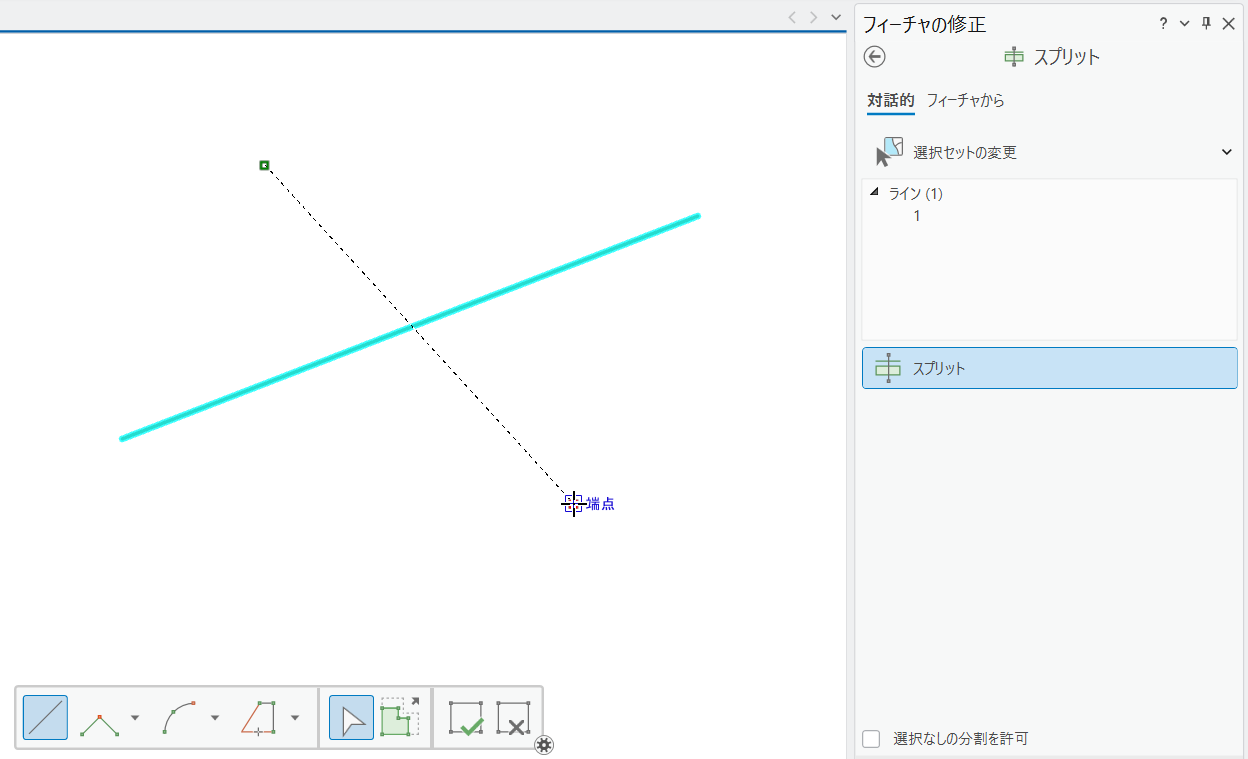Switch to the フィーチャから tab
1248x759 pixels.
(x=965, y=101)
